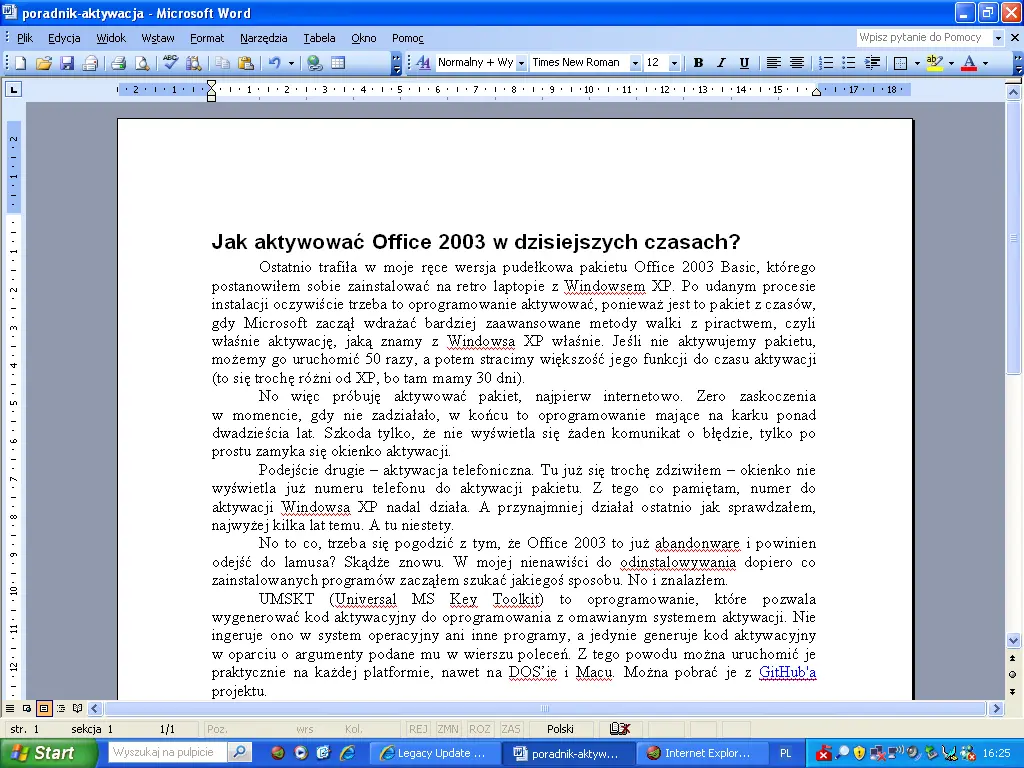Open the font size 12 dropdown
The image size is (1024, 768).
pyautogui.click(x=673, y=62)
